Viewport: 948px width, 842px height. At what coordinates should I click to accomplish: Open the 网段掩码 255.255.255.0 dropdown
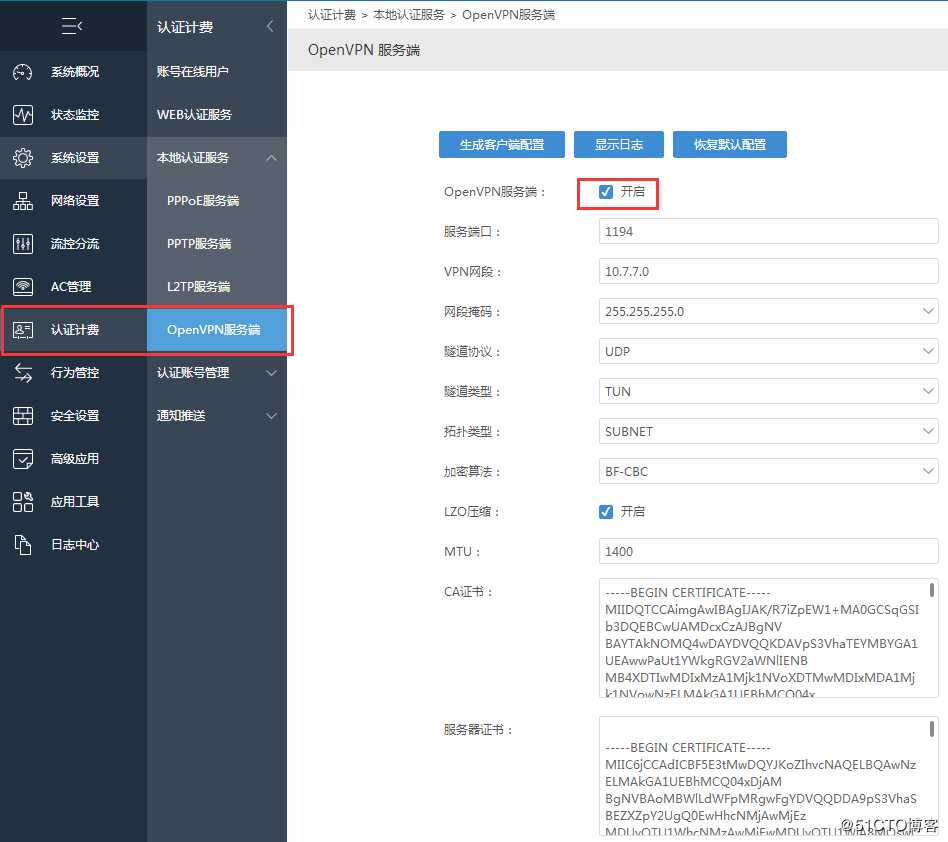pyautogui.click(x=768, y=311)
